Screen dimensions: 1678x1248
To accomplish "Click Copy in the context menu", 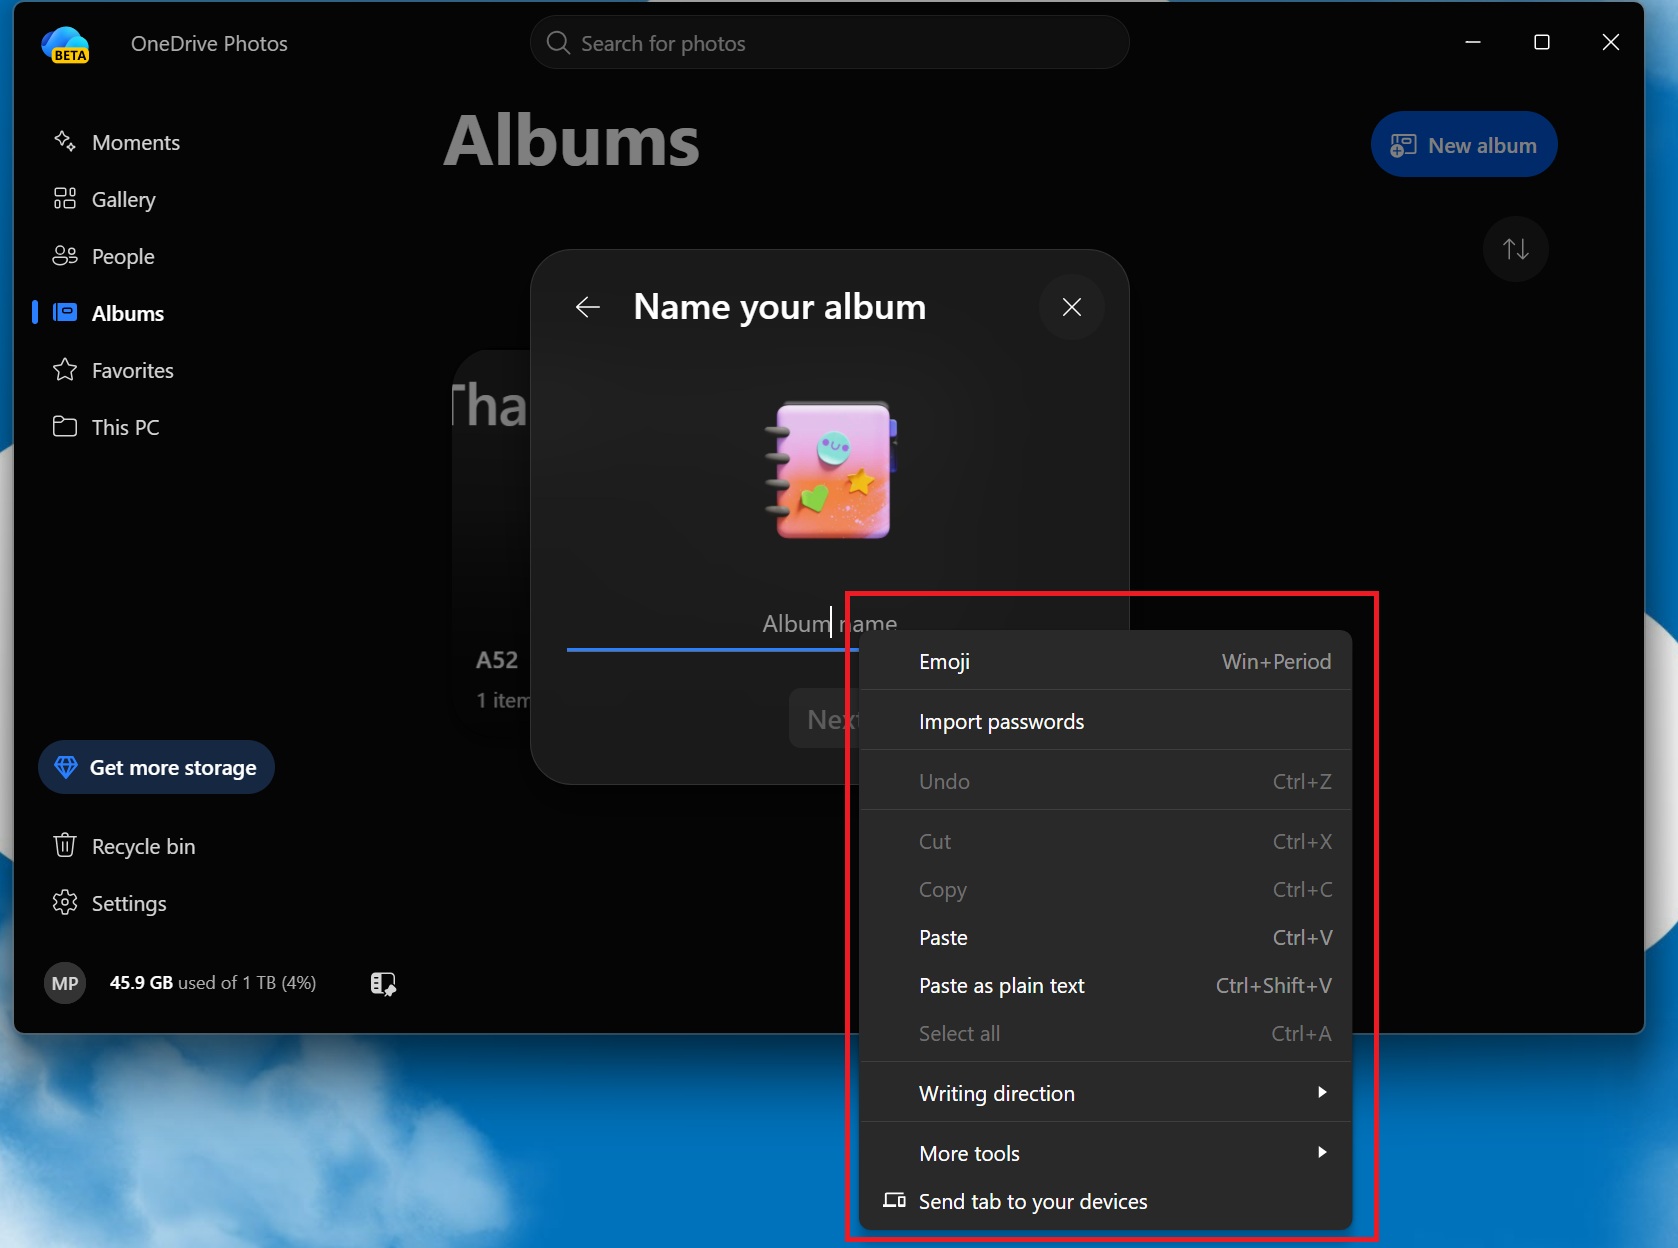I will click(1105, 889).
